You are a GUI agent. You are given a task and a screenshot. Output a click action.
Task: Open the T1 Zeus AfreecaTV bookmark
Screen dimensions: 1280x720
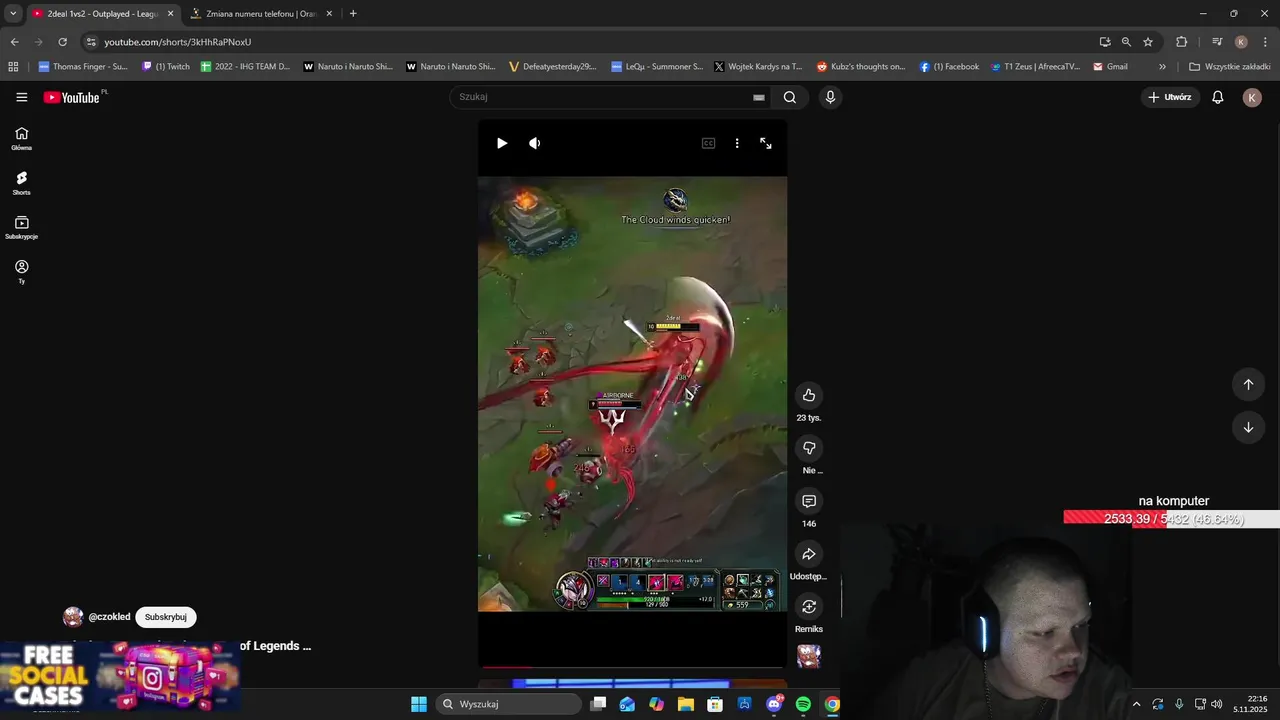pos(1035,67)
